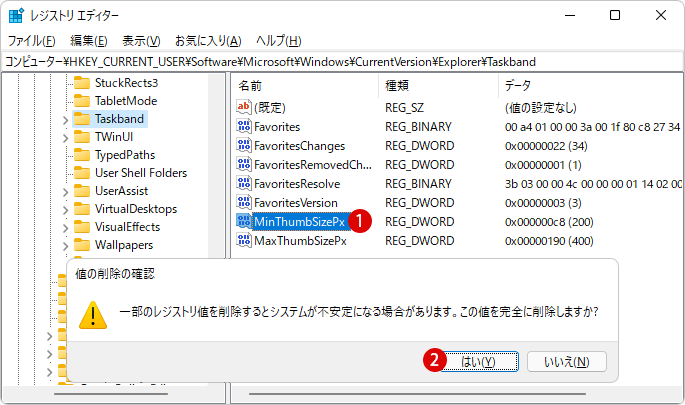Select the Wallpapers tree item label
Image resolution: width=685 pixels, height=405 pixels.
point(124,245)
